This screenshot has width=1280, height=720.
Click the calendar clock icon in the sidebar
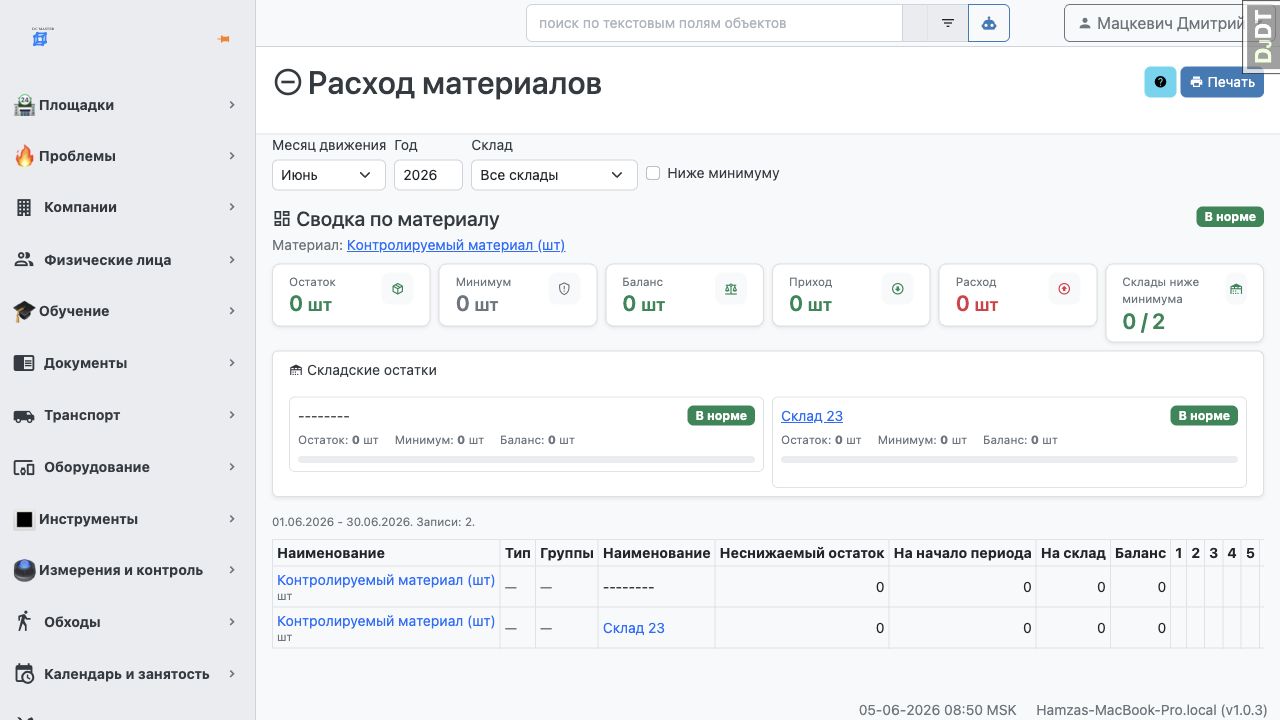[24, 674]
